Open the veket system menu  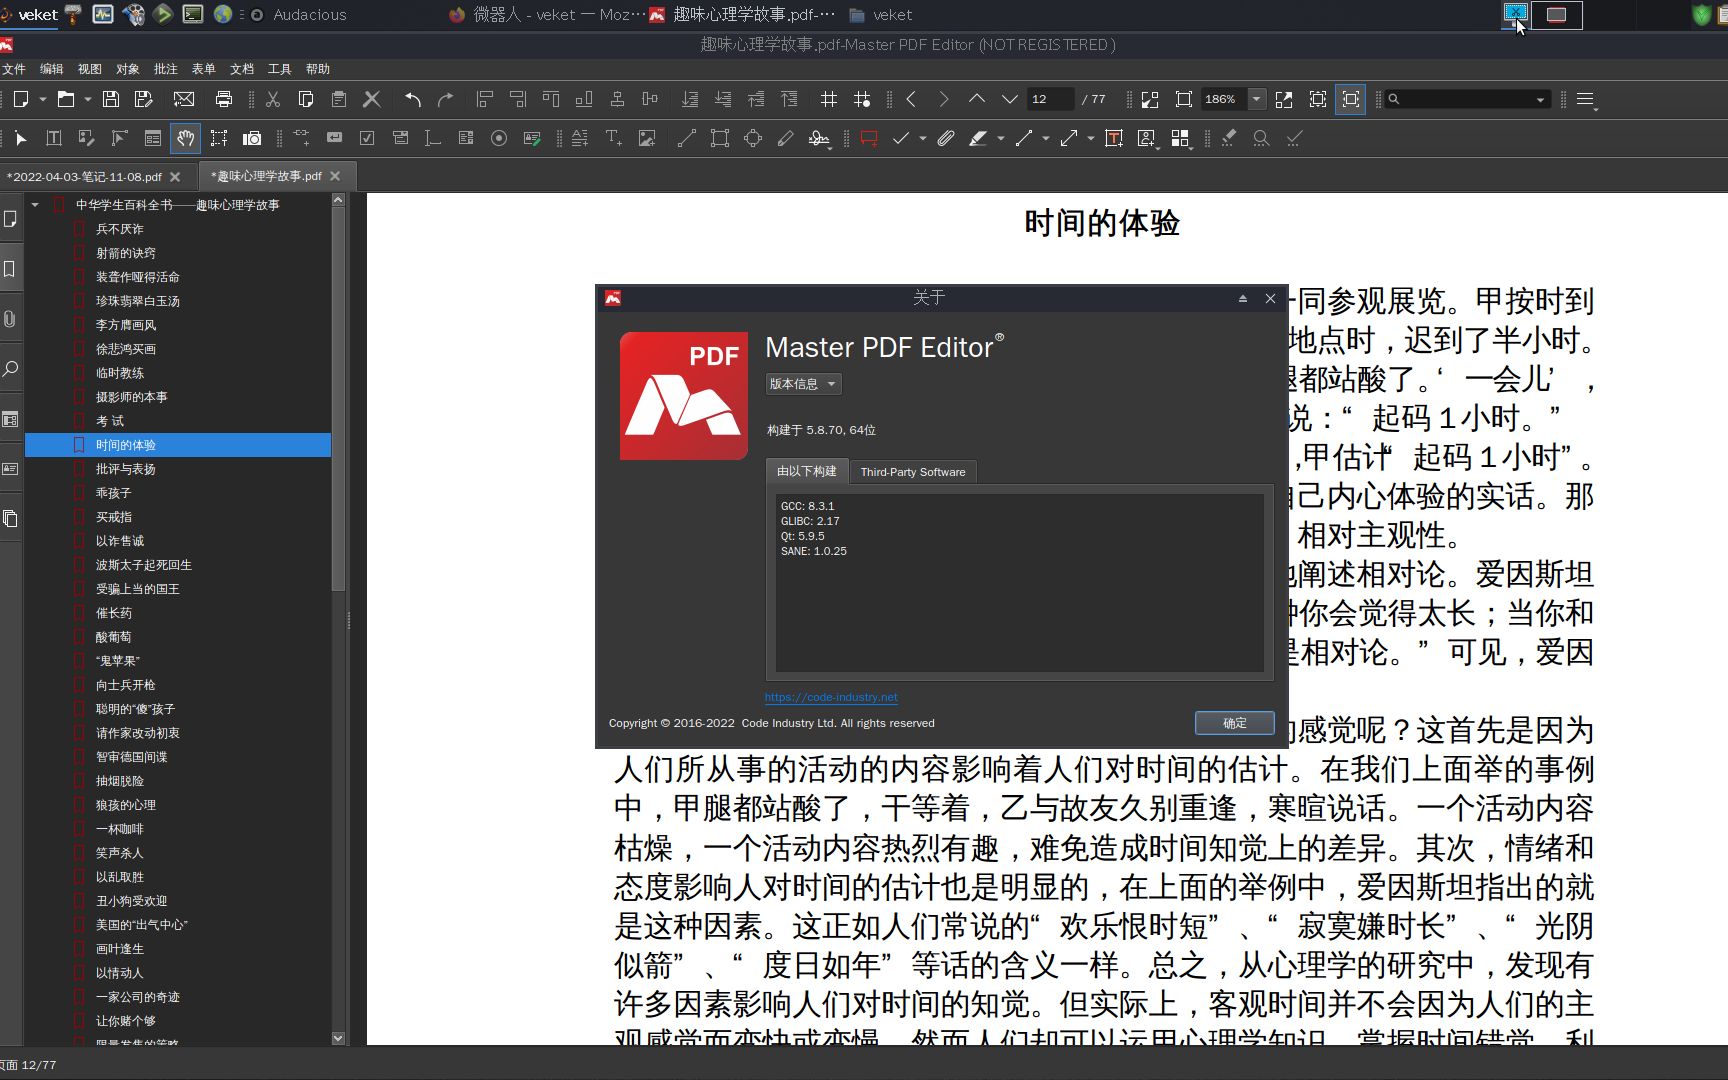[x=30, y=14]
